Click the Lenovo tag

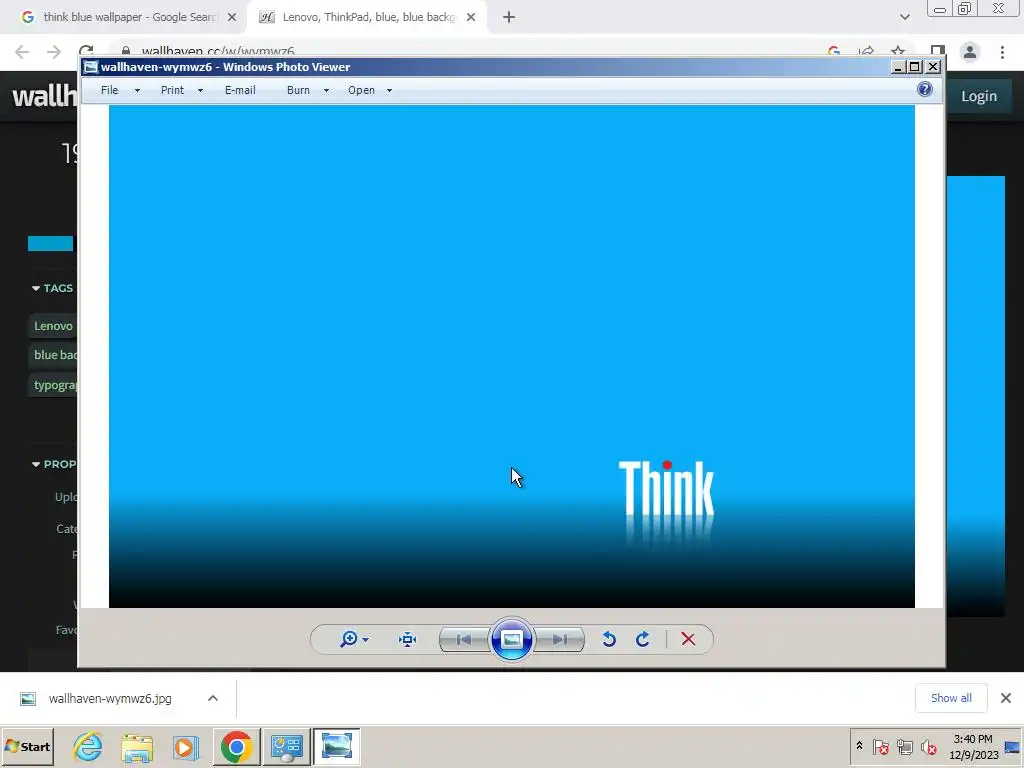click(53, 326)
